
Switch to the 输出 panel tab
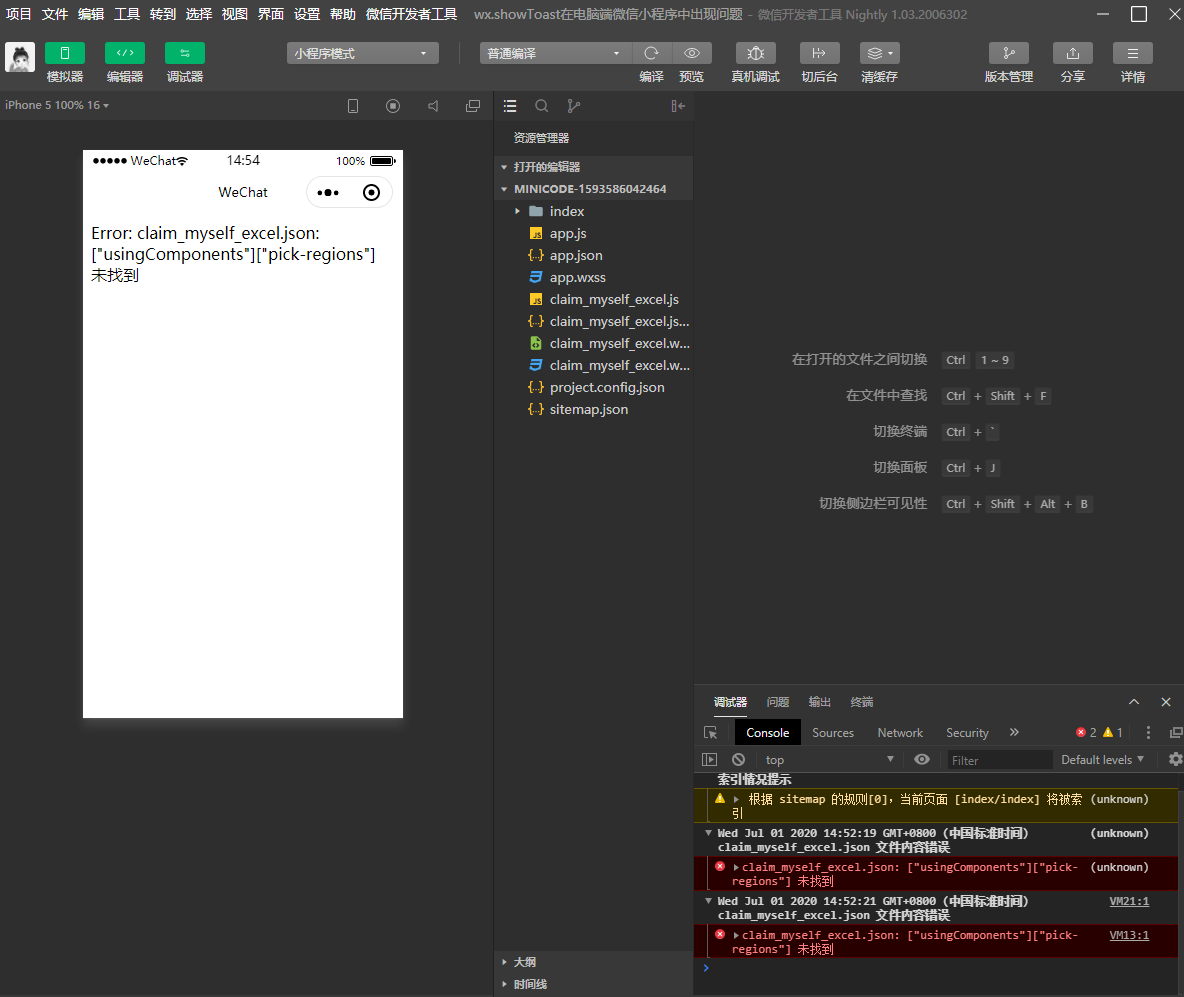(819, 702)
